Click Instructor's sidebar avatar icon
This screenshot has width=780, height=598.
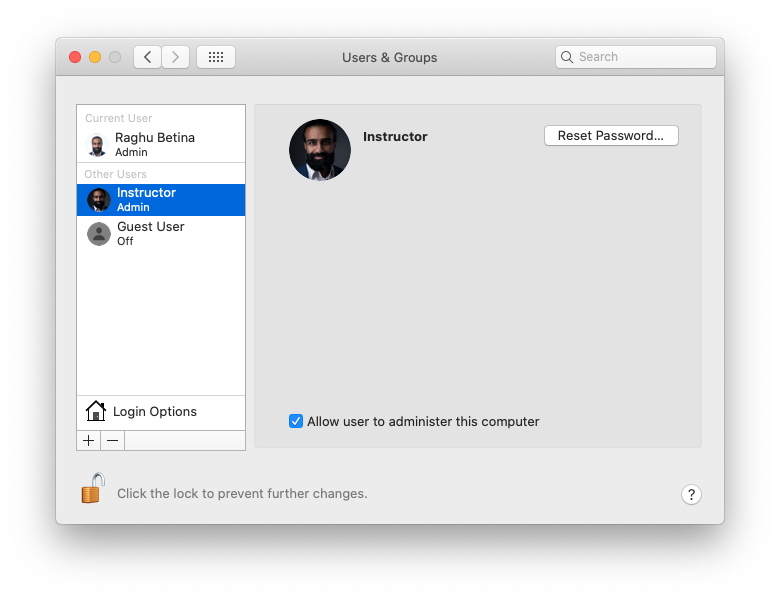click(98, 200)
